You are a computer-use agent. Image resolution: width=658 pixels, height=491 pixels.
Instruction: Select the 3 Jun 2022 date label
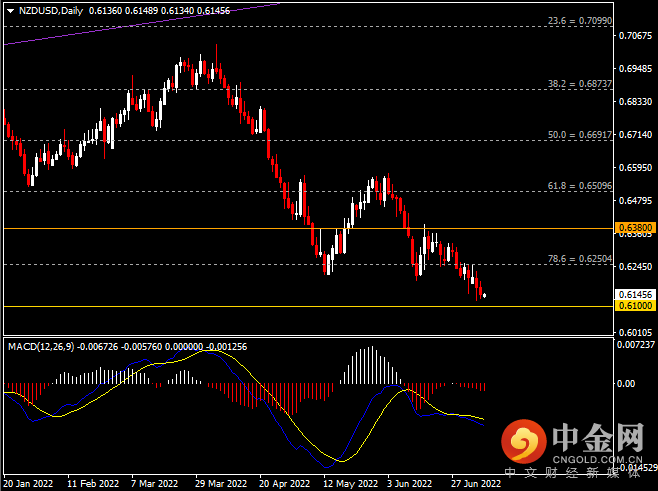tap(410, 483)
